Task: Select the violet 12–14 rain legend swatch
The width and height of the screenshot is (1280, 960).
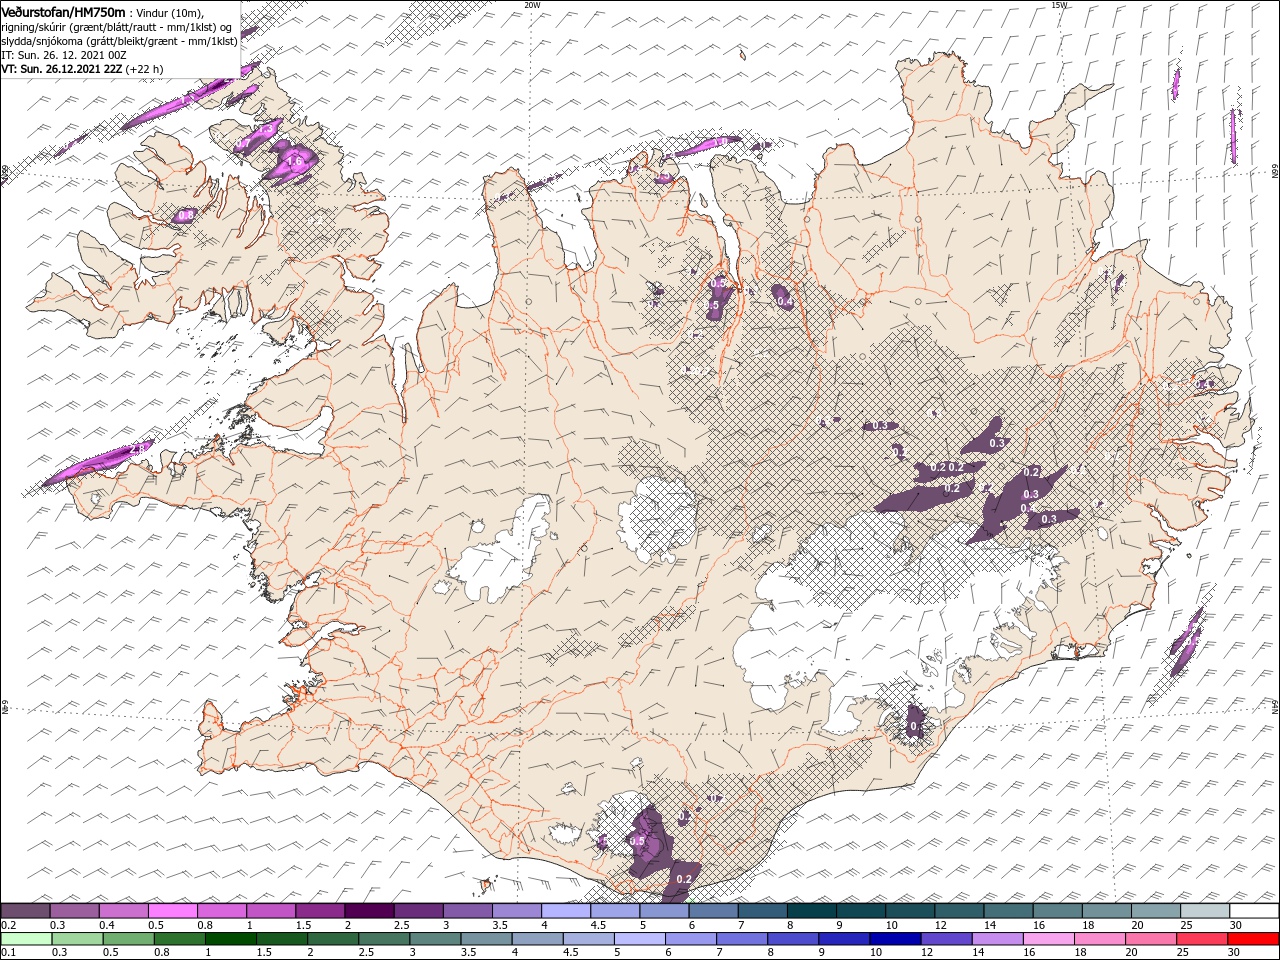Action: click(945, 939)
